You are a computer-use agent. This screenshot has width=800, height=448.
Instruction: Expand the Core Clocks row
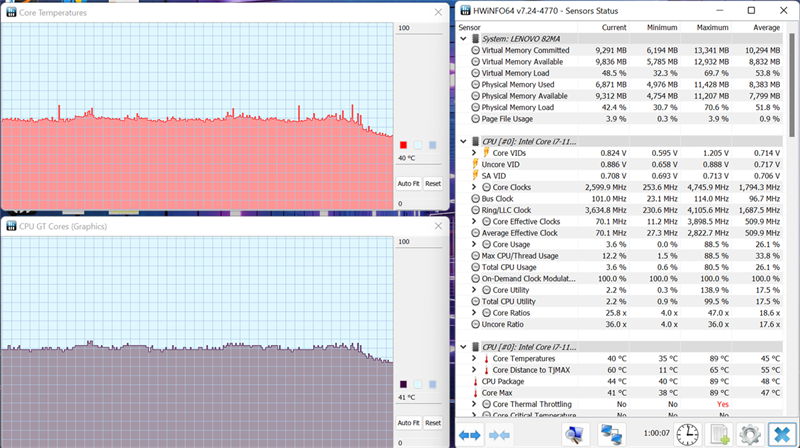474,187
